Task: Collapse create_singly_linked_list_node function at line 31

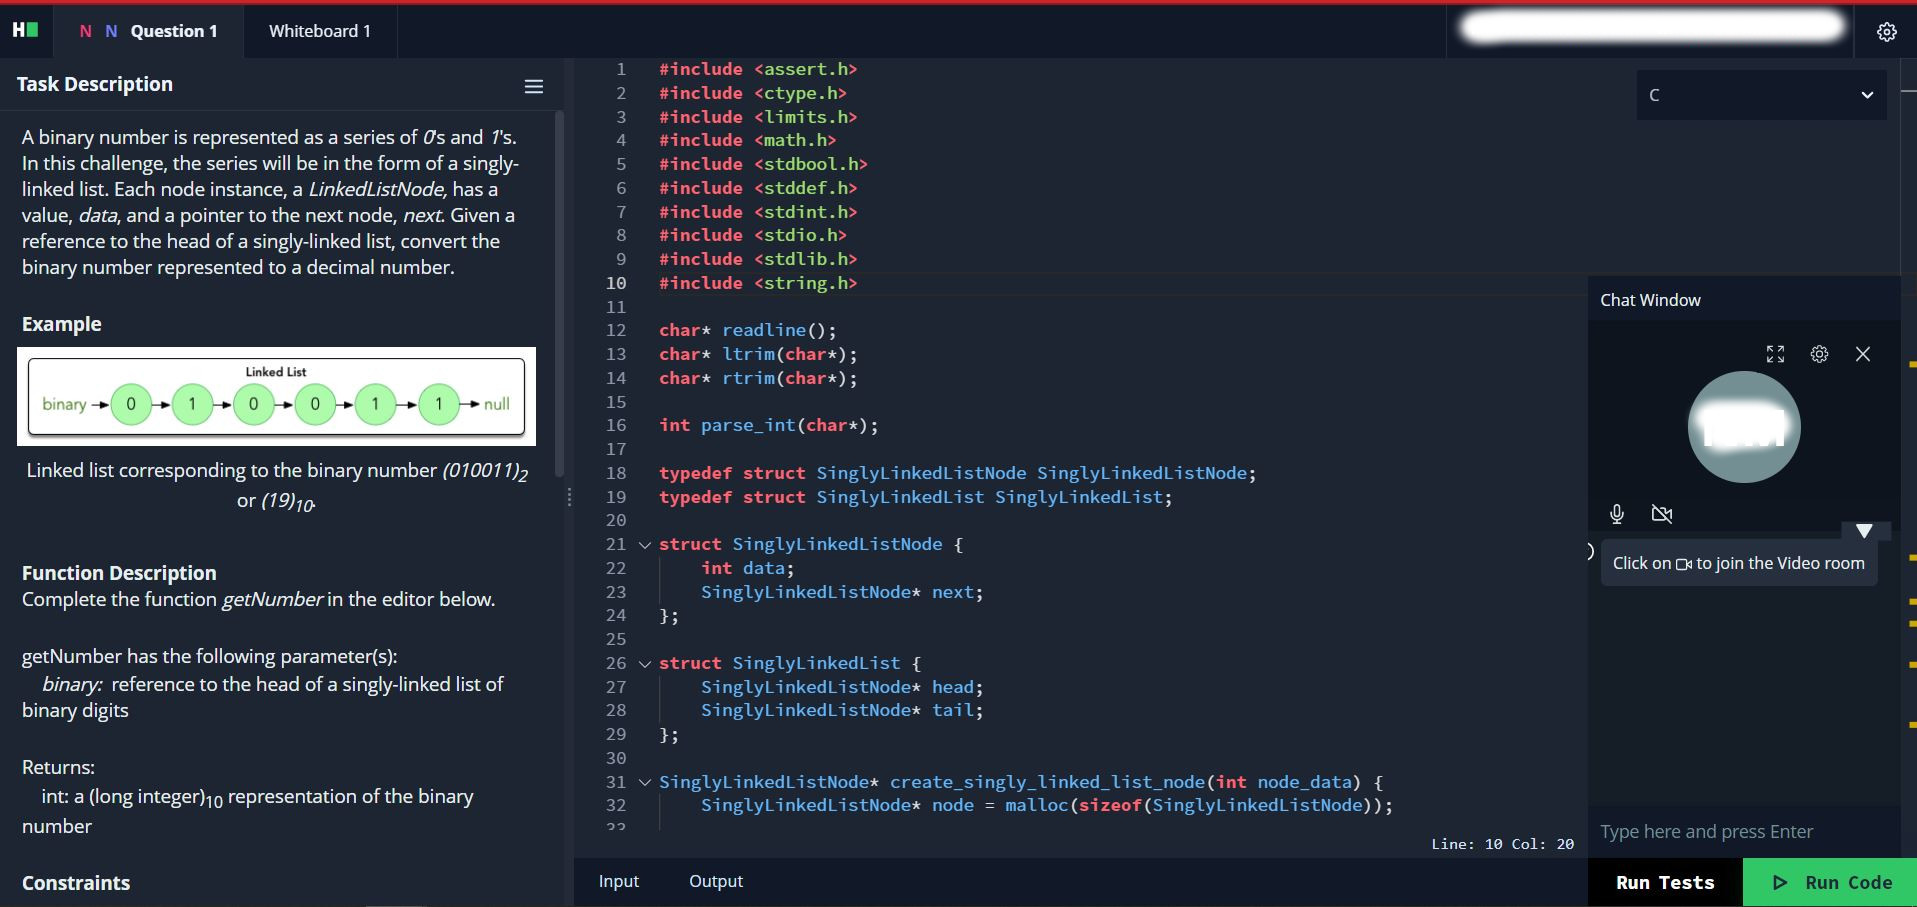Action: tap(645, 783)
